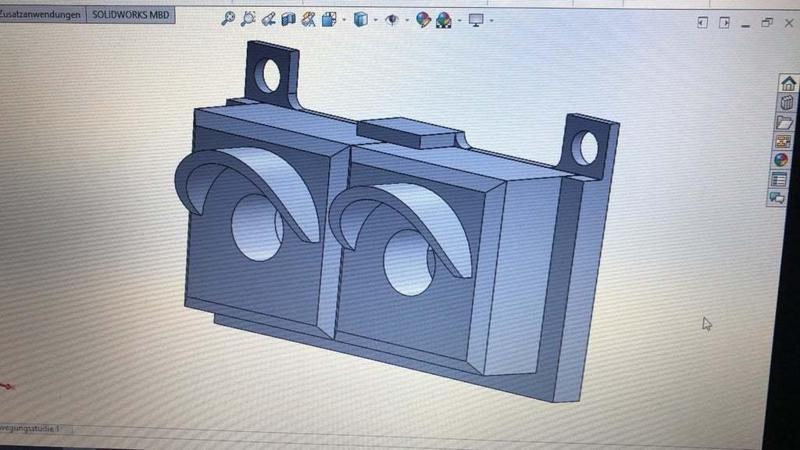
Task: Open the Design Library task pane icon
Action: pyautogui.click(x=786, y=103)
